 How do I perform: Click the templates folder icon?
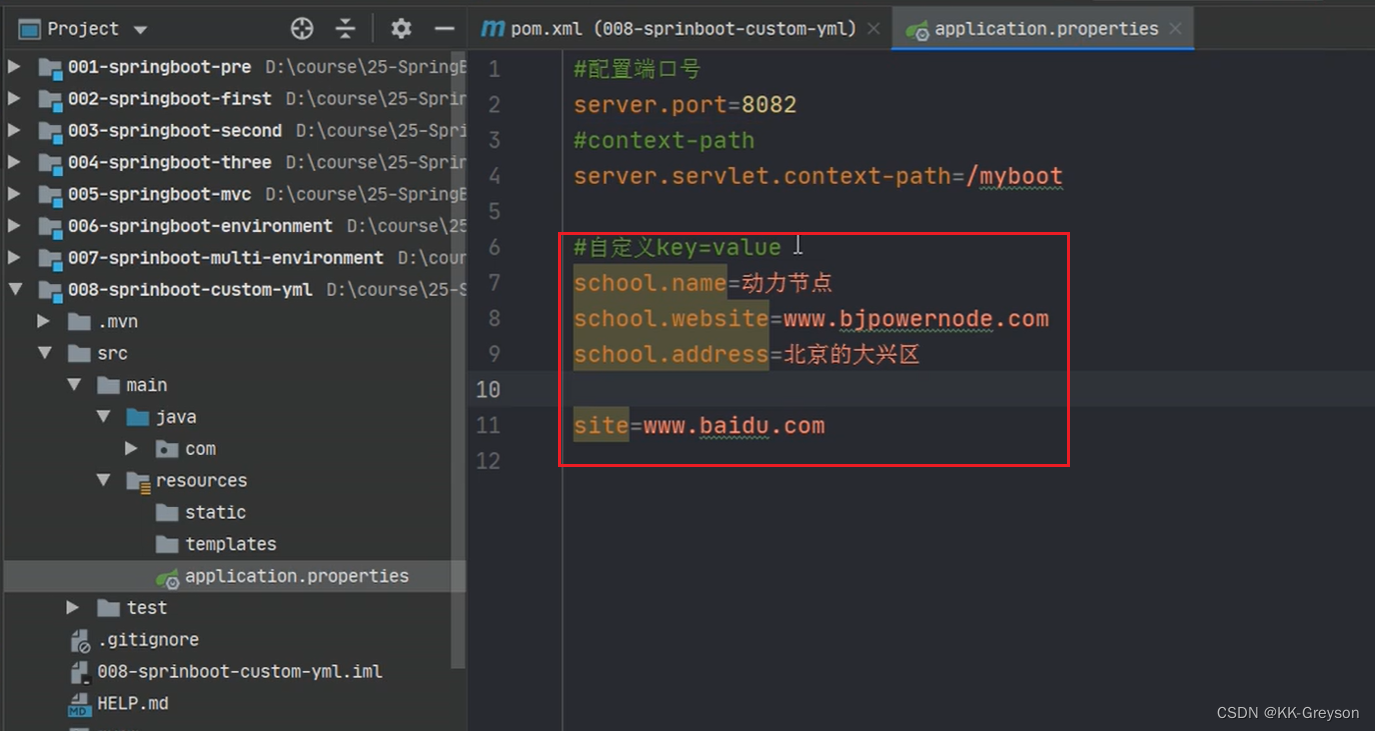point(167,544)
